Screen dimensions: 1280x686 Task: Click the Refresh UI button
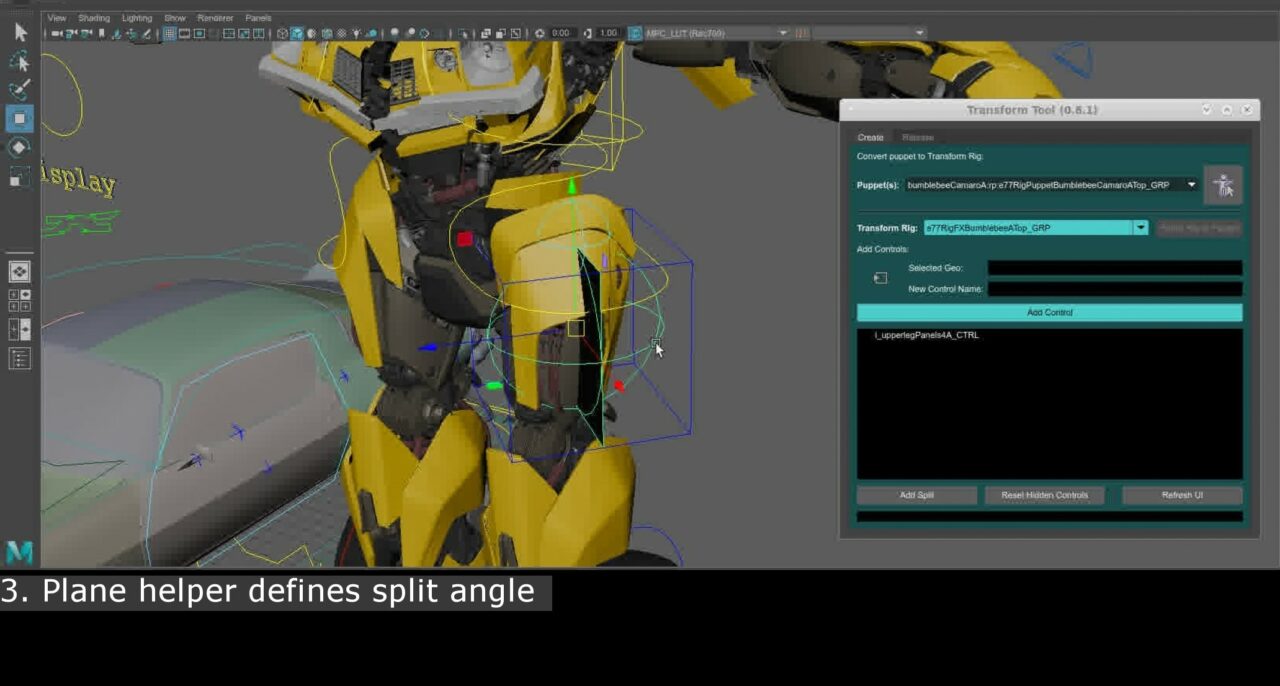[1182, 495]
